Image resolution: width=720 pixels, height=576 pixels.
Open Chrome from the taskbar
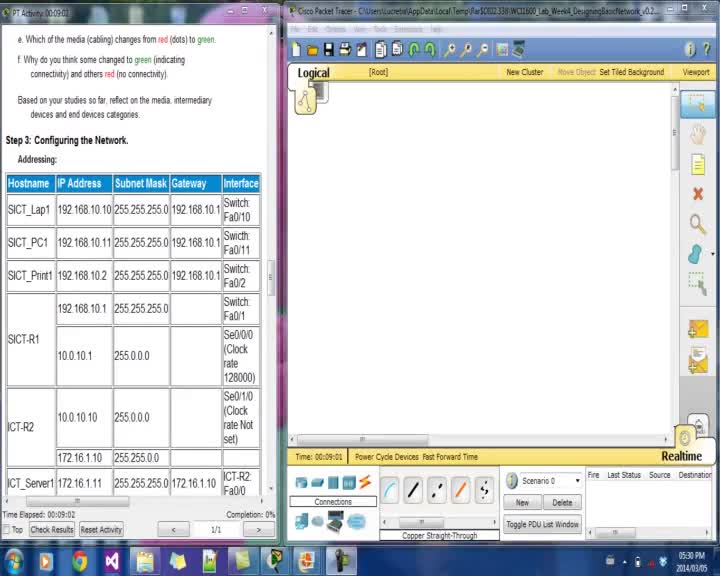pos(79,561)
